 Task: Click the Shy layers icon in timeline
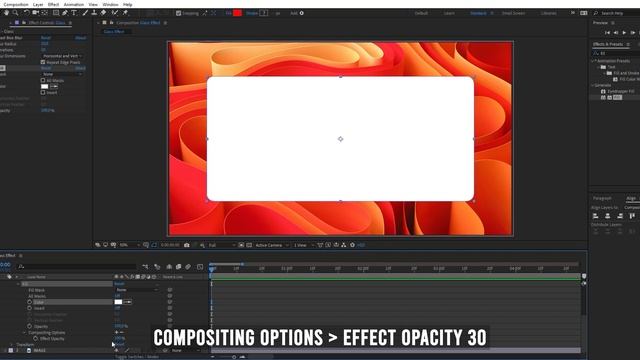169,267
